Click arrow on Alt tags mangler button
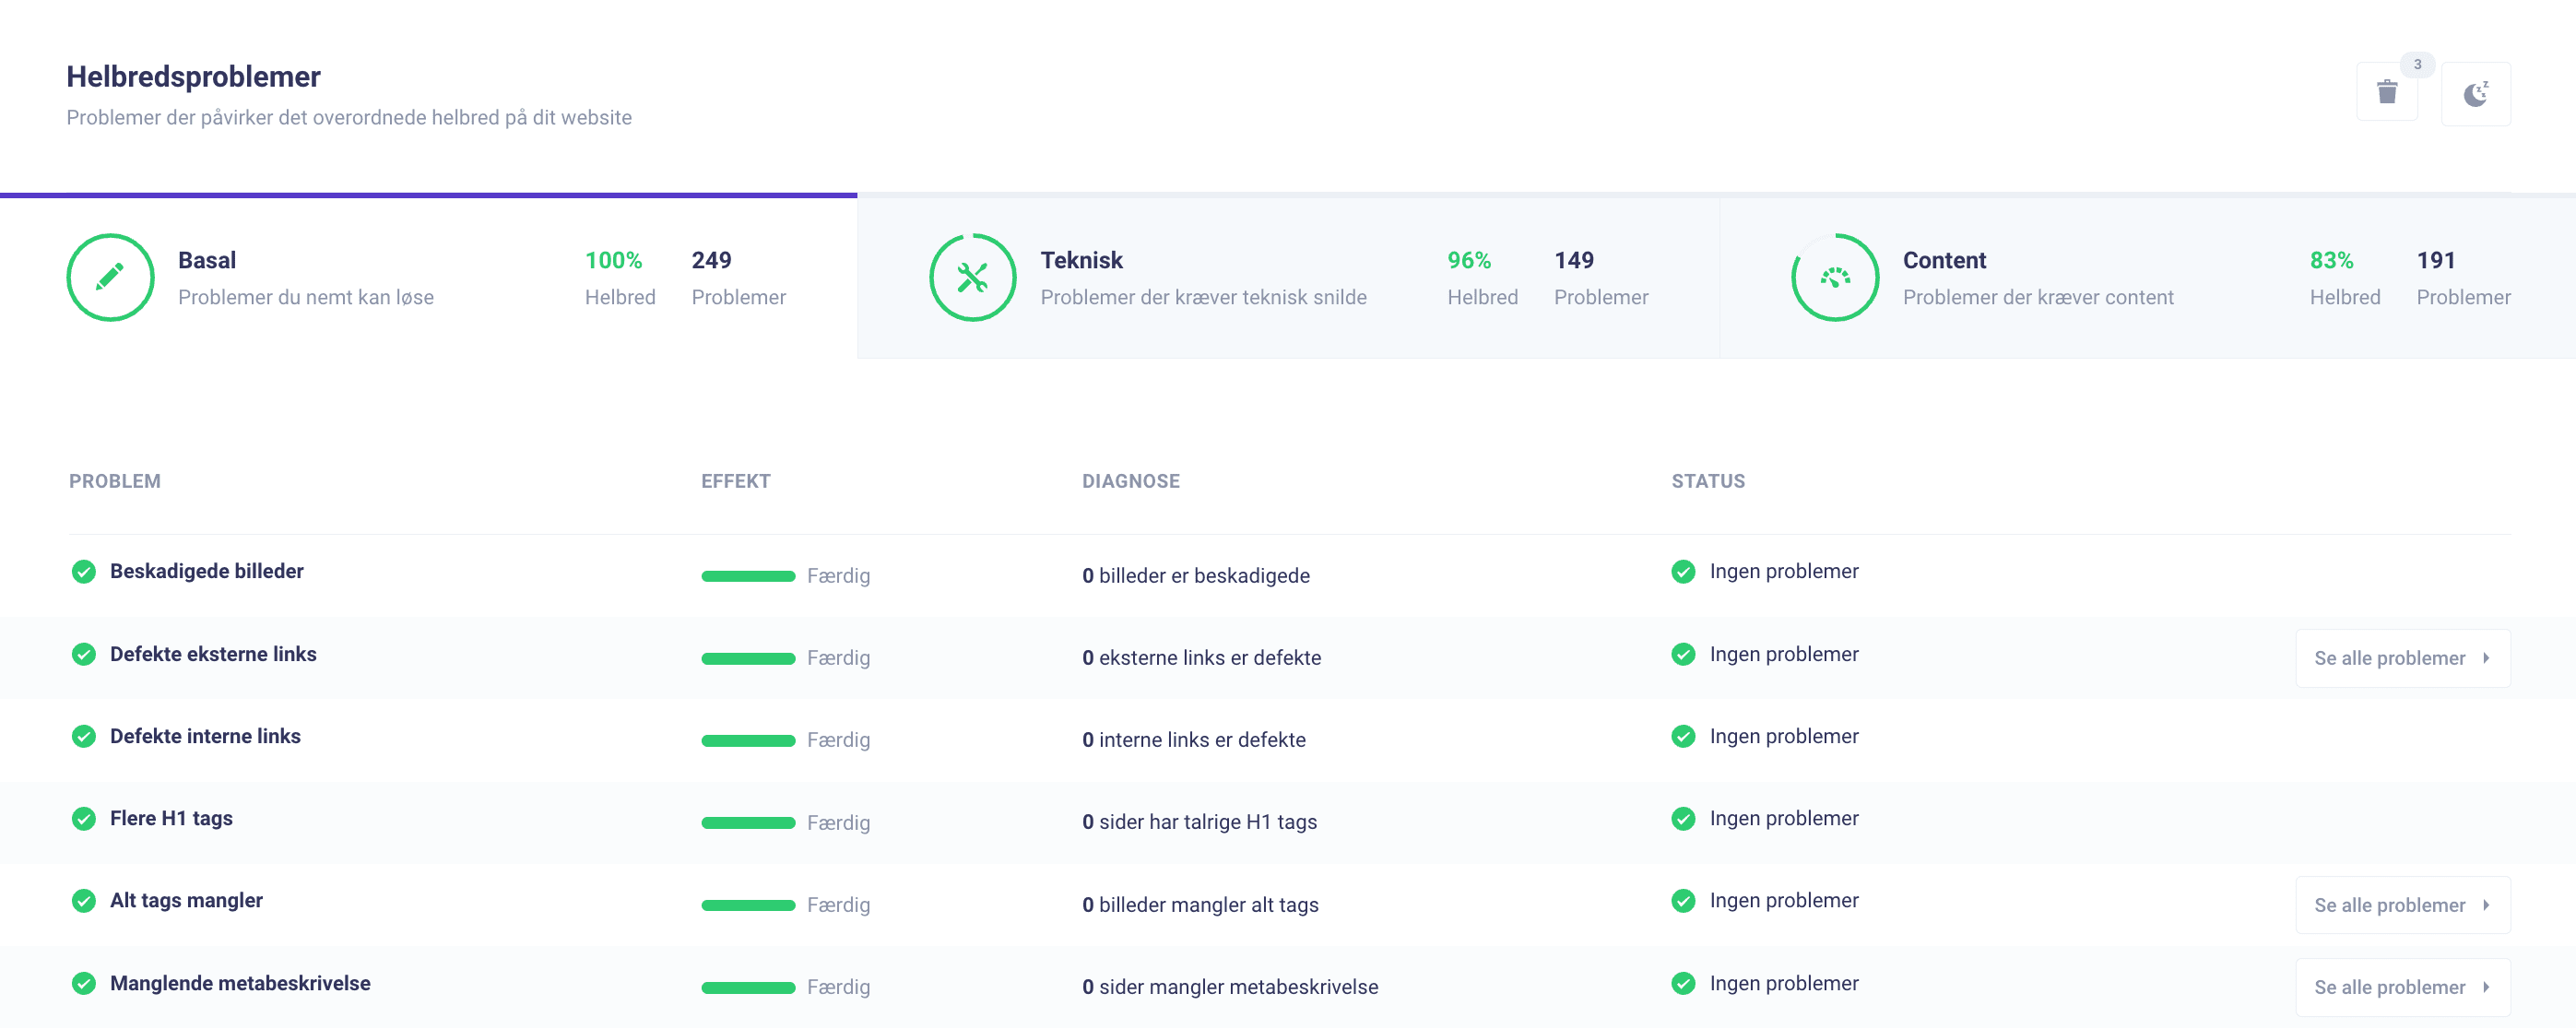The image size is (2576, 1029). 2486,905
